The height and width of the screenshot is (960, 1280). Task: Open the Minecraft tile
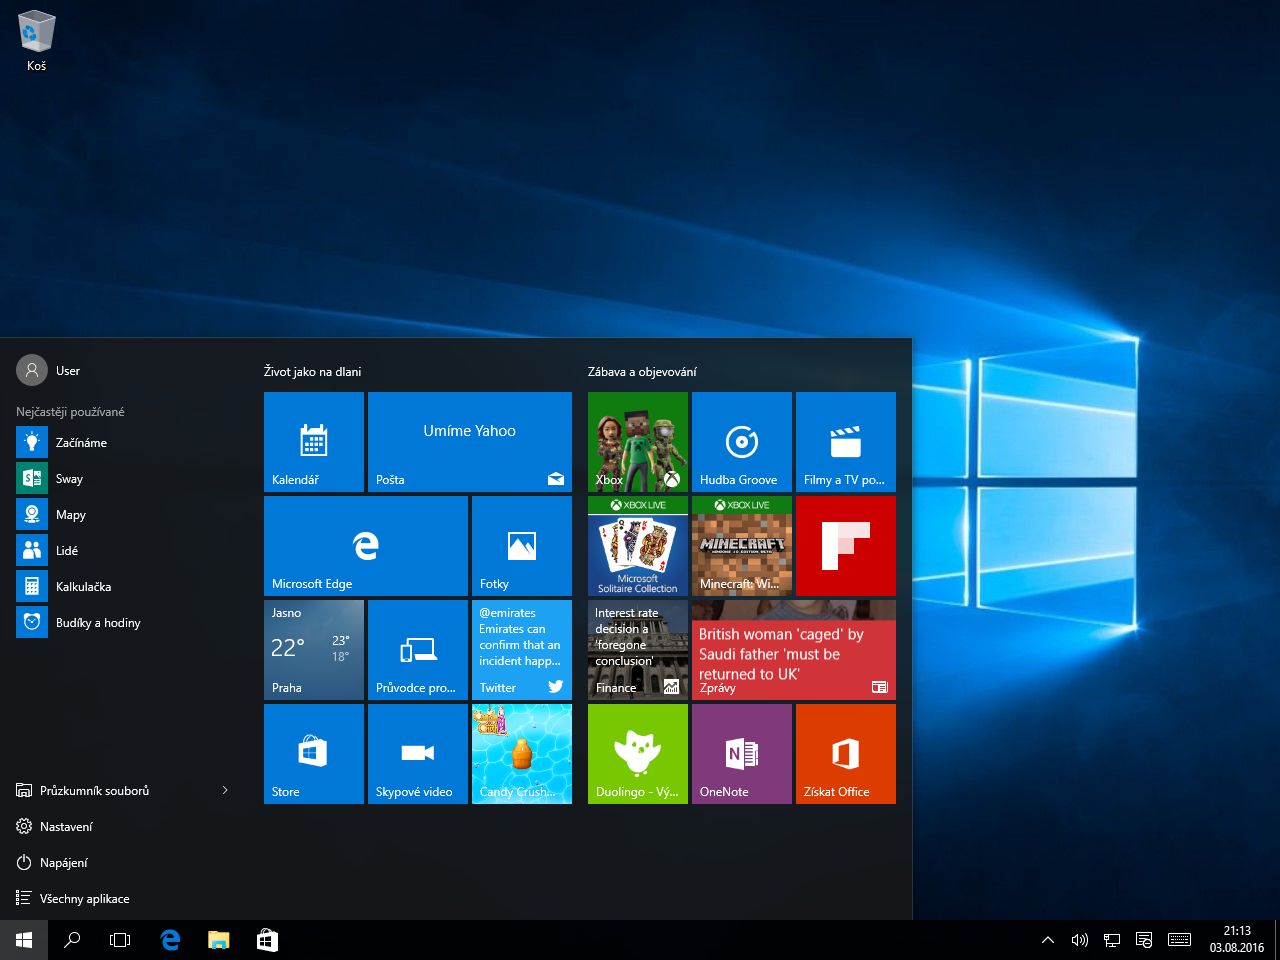(742, 546)
